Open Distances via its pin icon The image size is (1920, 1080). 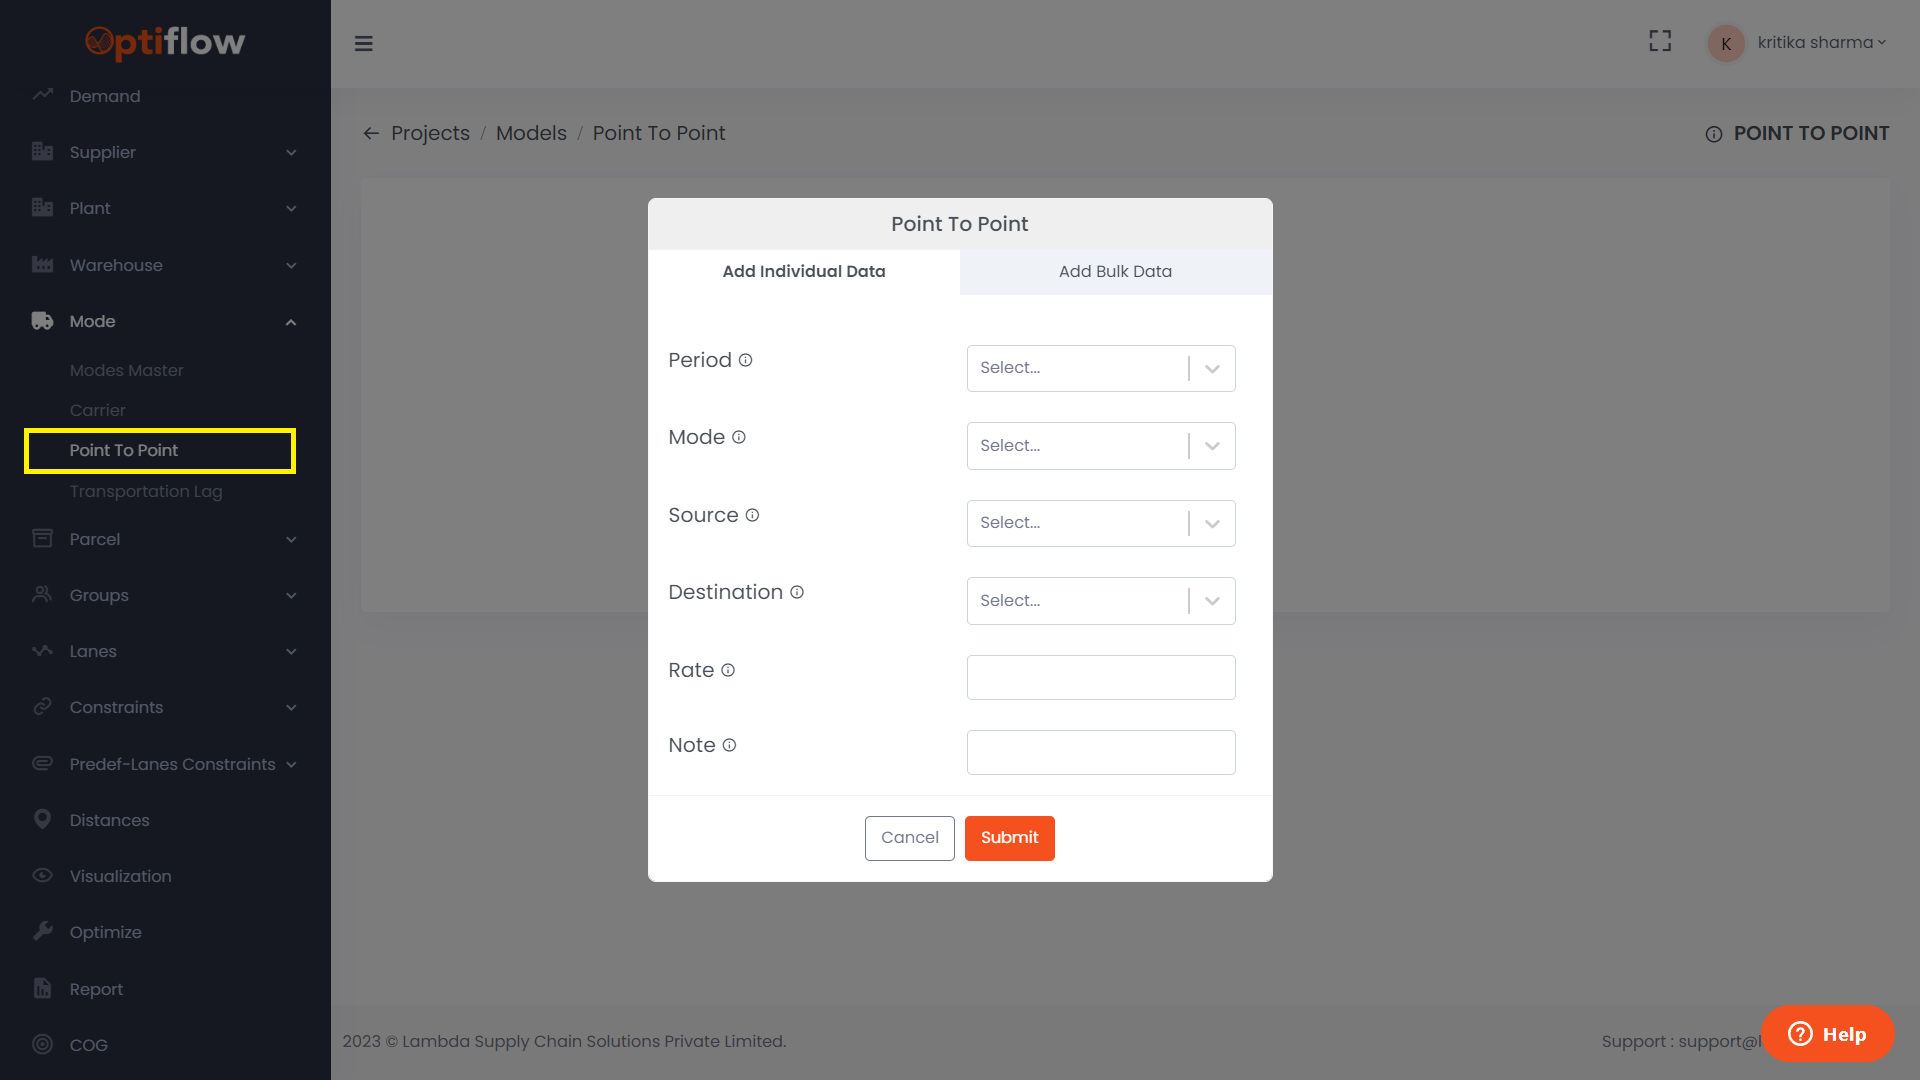pyautogui.click(x=42, y=819)
